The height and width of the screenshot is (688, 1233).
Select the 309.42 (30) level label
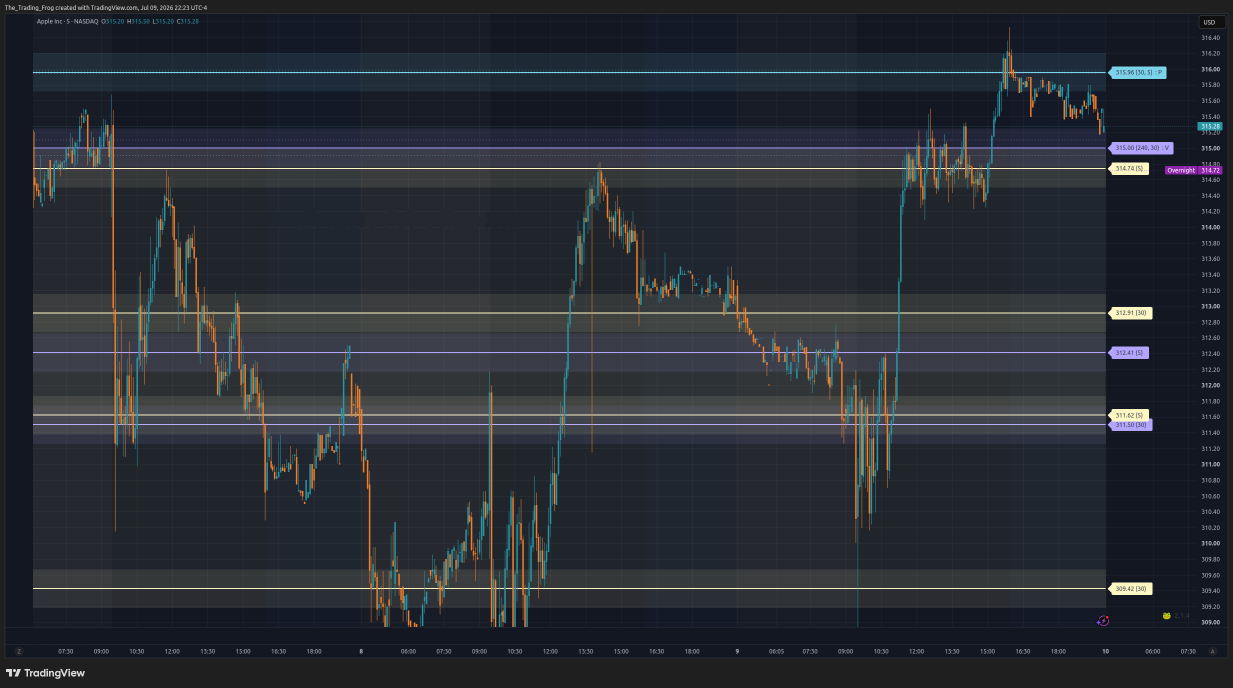coord(1131,589)
